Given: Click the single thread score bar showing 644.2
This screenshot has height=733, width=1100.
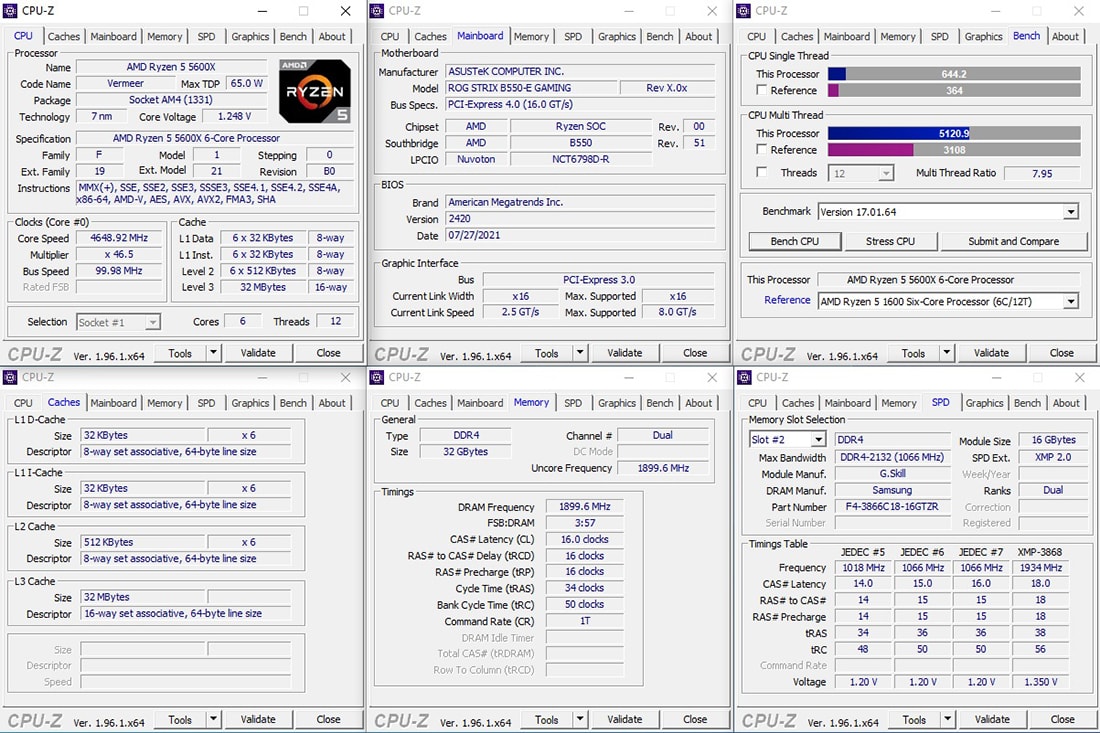Looking at the screenshot, I should click(x=954, y=74).
